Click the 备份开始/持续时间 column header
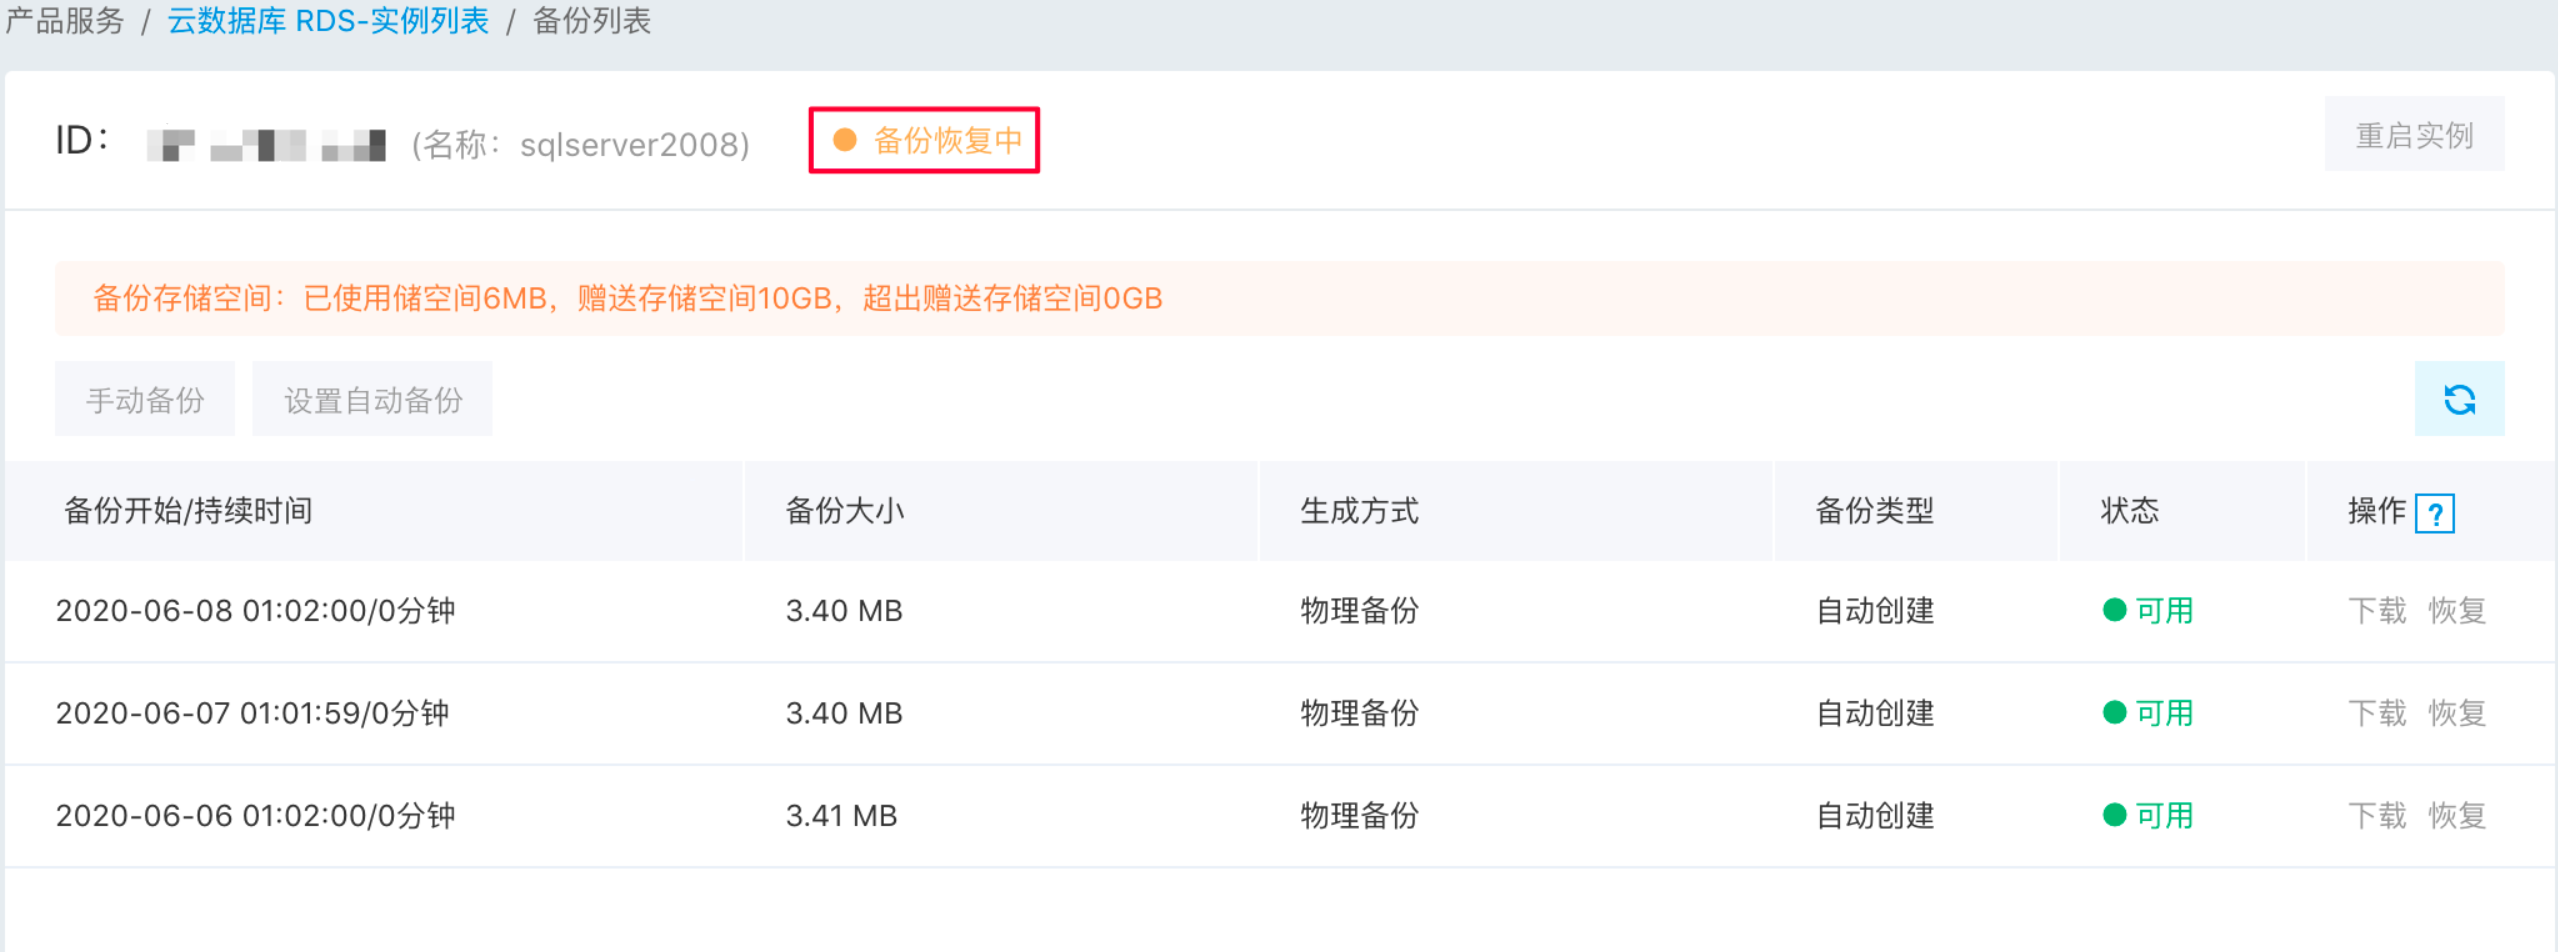2558x952 pixels. pos(188,511)
